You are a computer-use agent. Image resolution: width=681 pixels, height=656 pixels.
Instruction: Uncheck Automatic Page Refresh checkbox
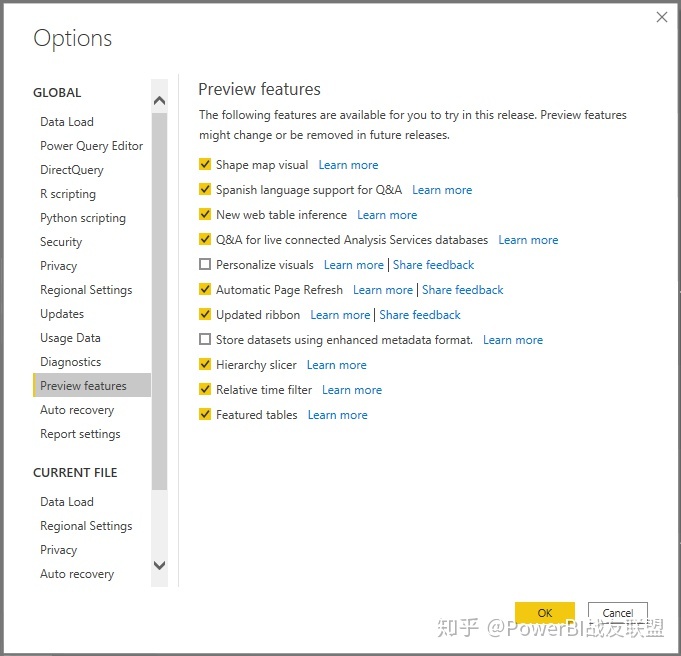(205, 289)
